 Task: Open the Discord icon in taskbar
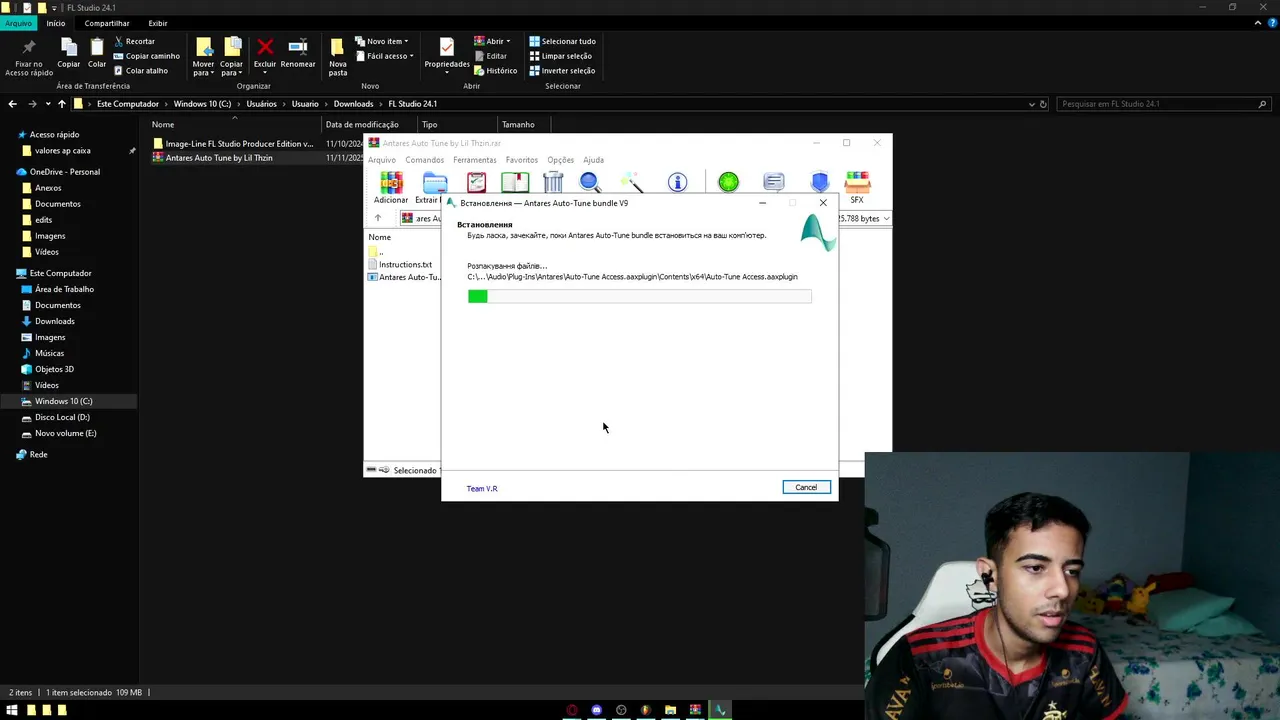pos(596,710)
